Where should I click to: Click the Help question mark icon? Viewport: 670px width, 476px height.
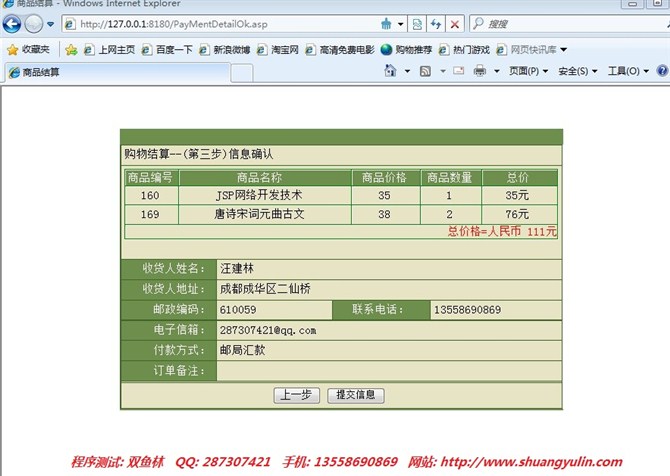click(x=663, y=71)
